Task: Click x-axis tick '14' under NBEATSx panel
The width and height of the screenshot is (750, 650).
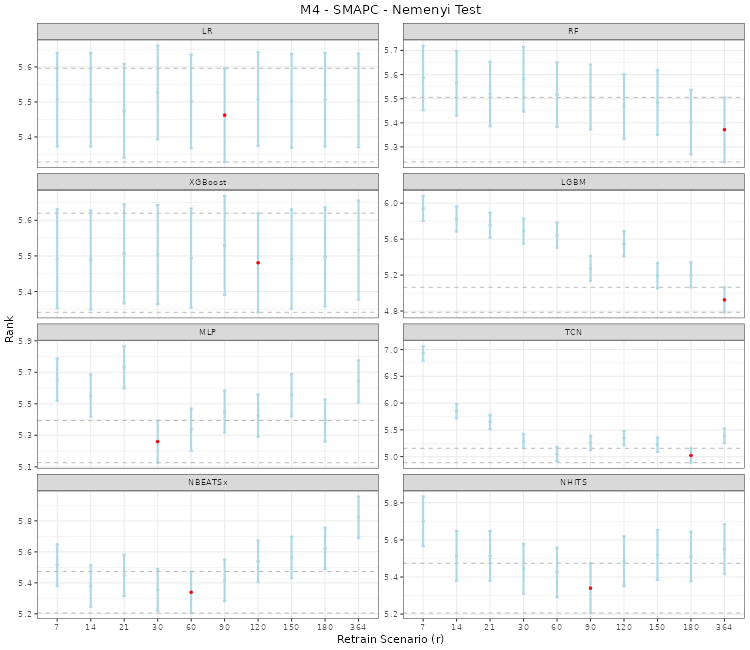Action: [x=90, y=627]
